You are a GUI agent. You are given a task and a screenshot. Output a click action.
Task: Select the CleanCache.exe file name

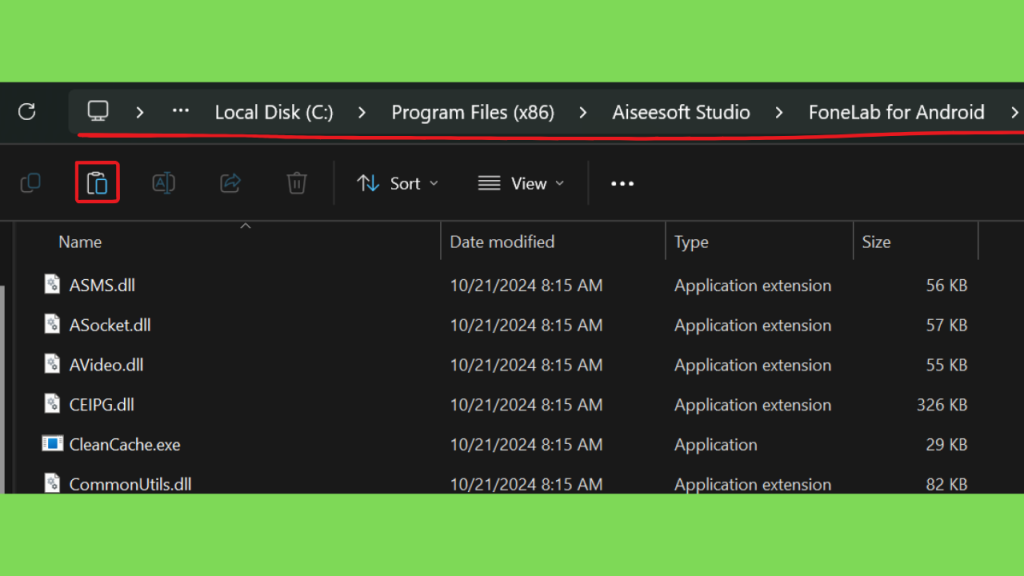pyautogui.click(x=125, y=445)
